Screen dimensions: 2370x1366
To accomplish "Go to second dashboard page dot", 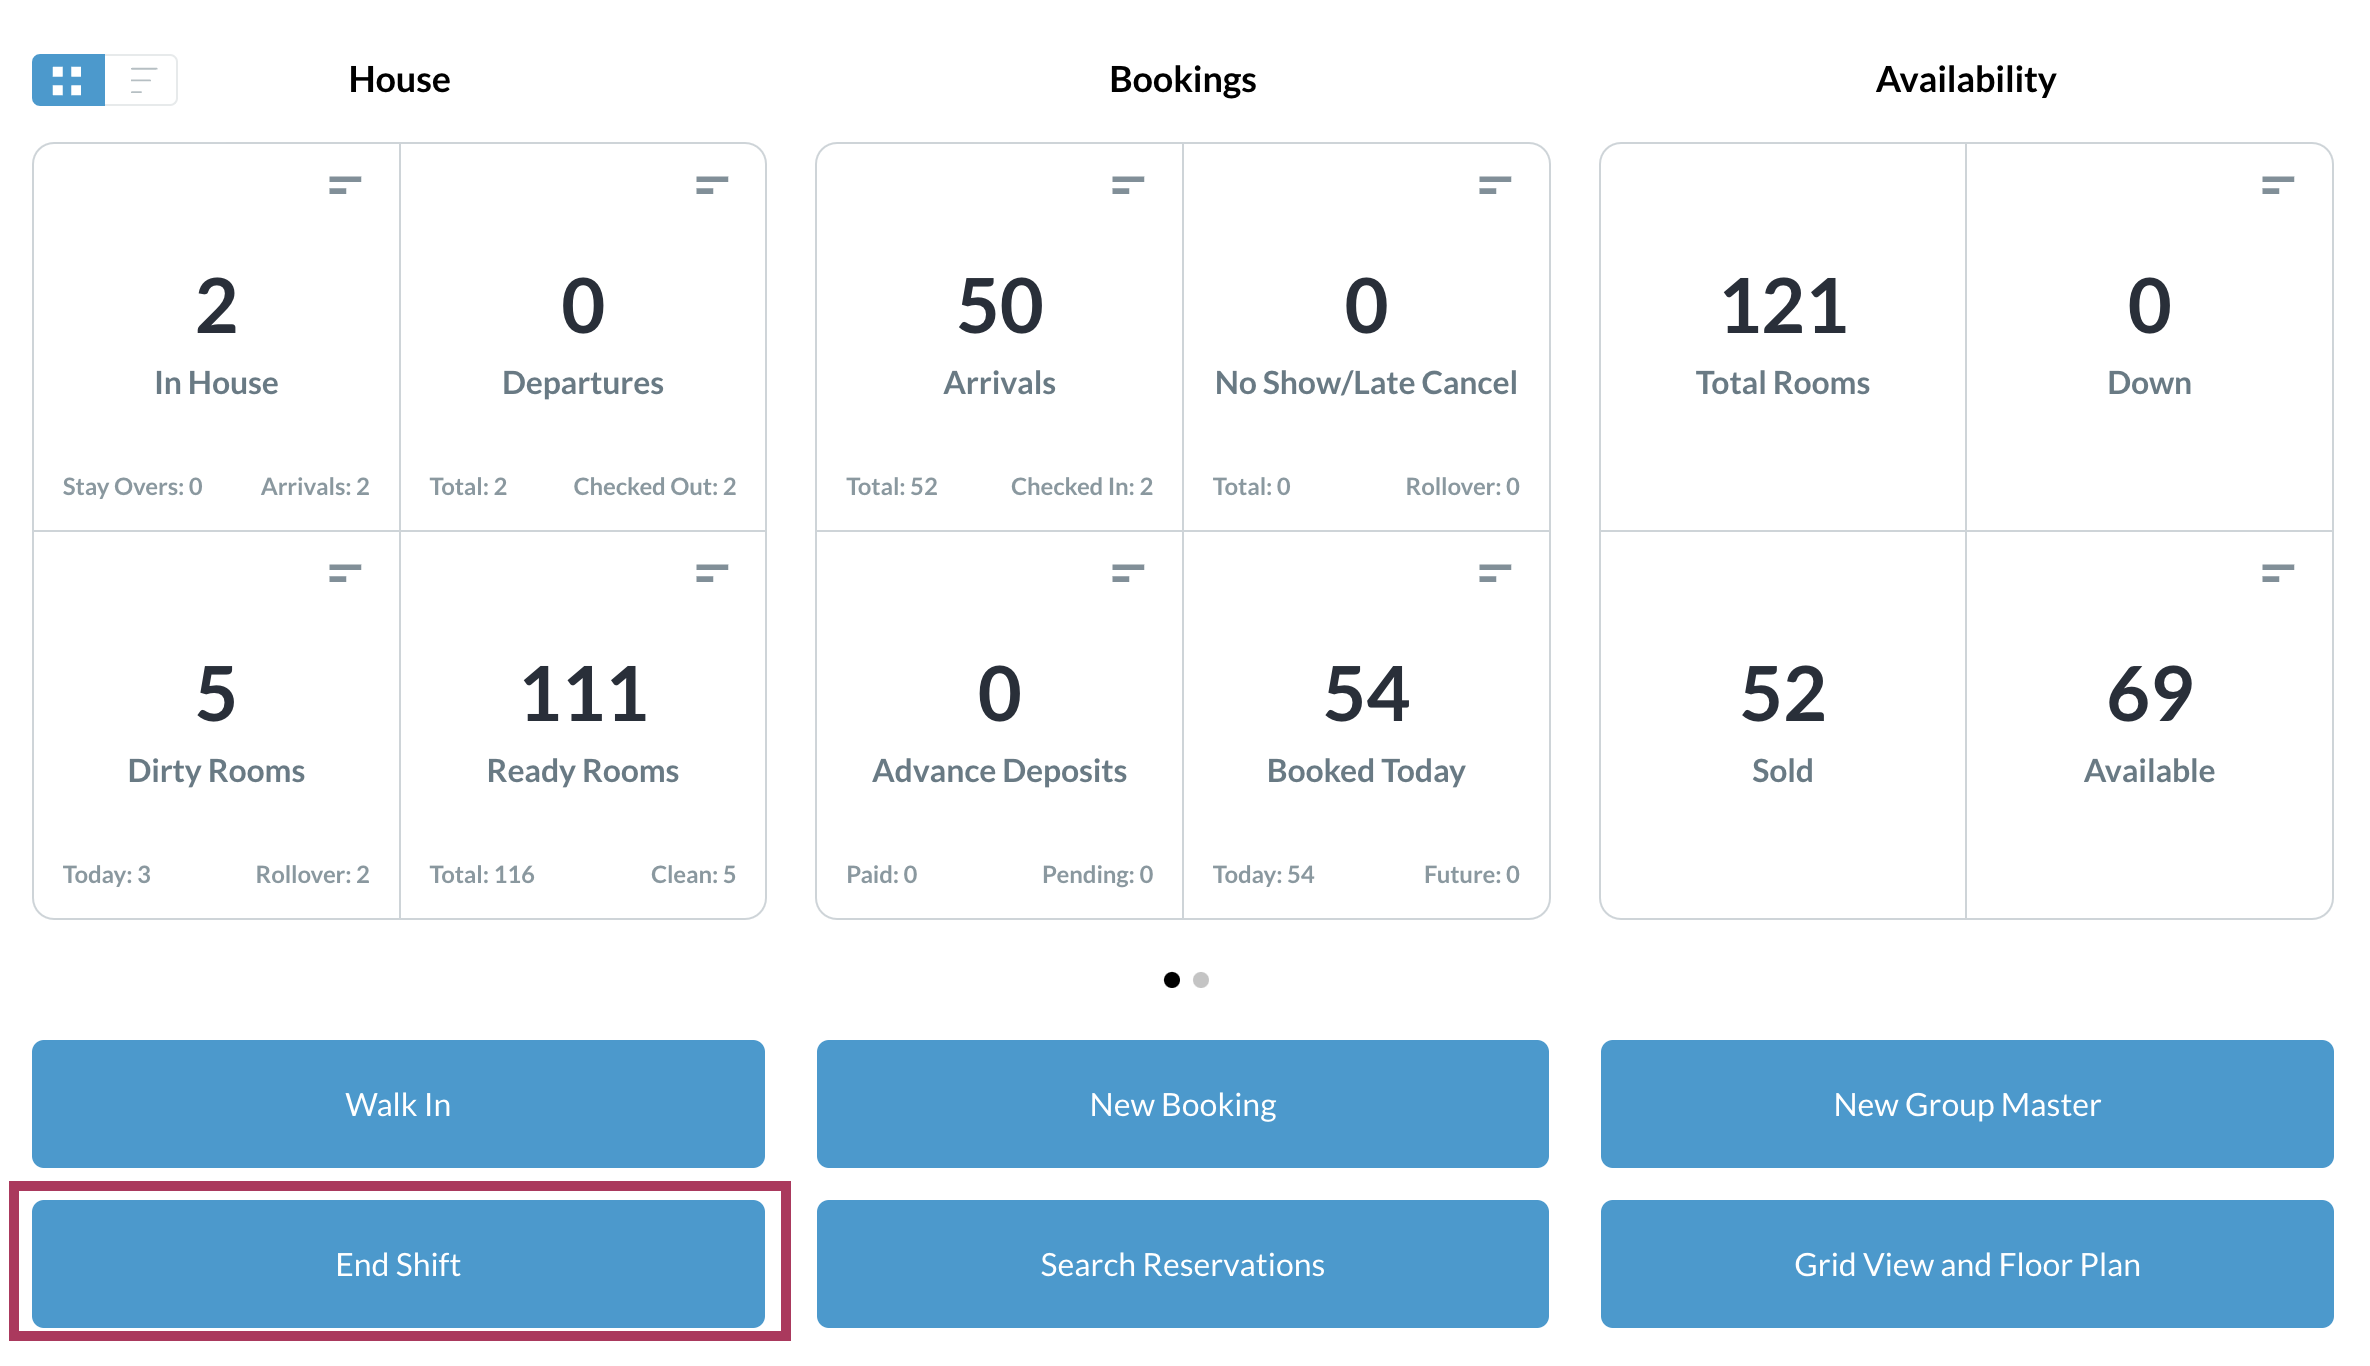I will point(1201,980).
